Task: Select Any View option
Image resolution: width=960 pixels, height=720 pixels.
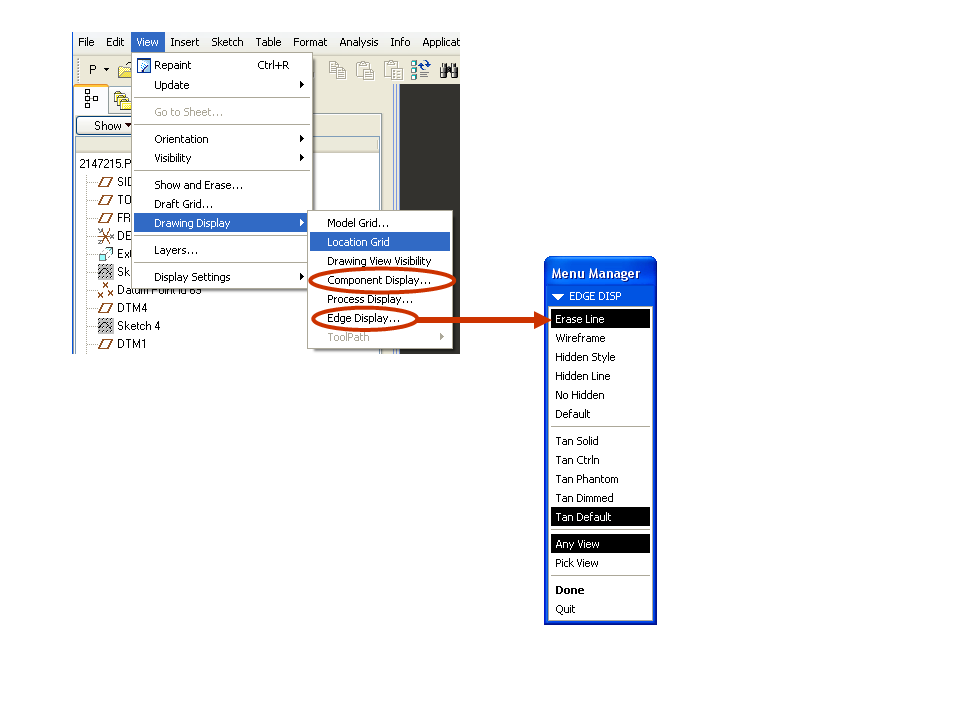Action: click(600, 544)
